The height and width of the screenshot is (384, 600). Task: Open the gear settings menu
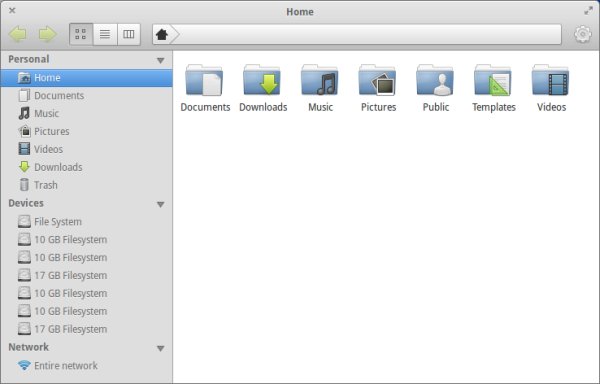[x=582, y=34]
